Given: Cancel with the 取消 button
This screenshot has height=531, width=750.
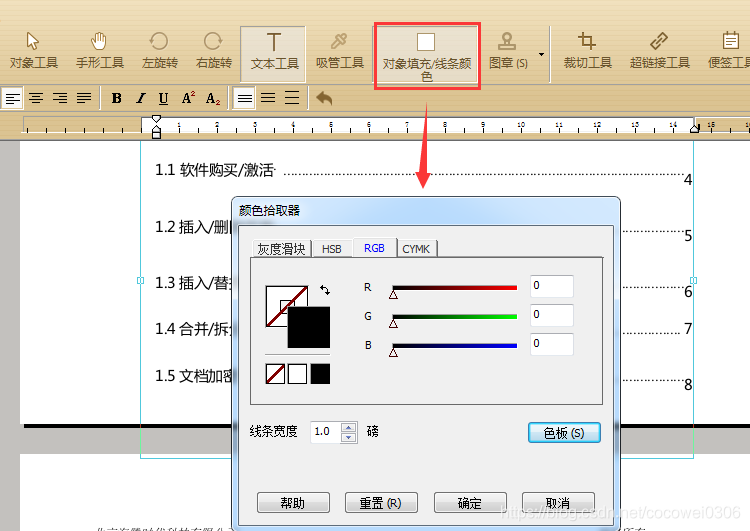Looking at the screenshot, I should click(x=558, y=503).
